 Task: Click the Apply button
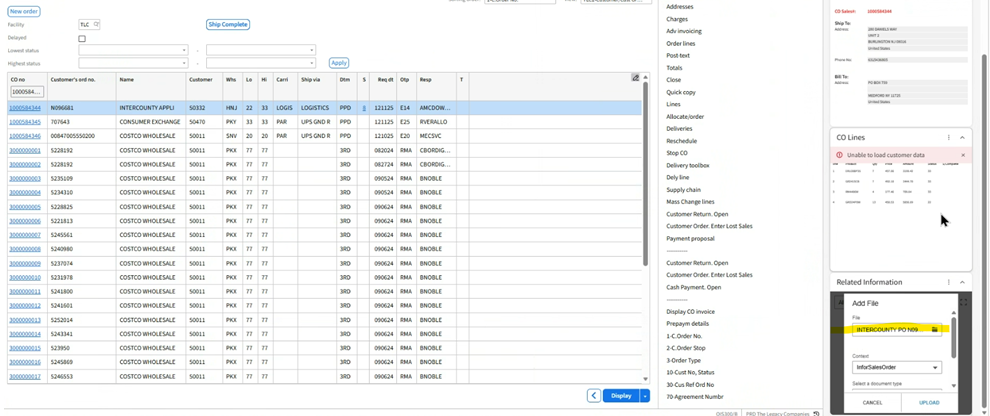point(339,63)
